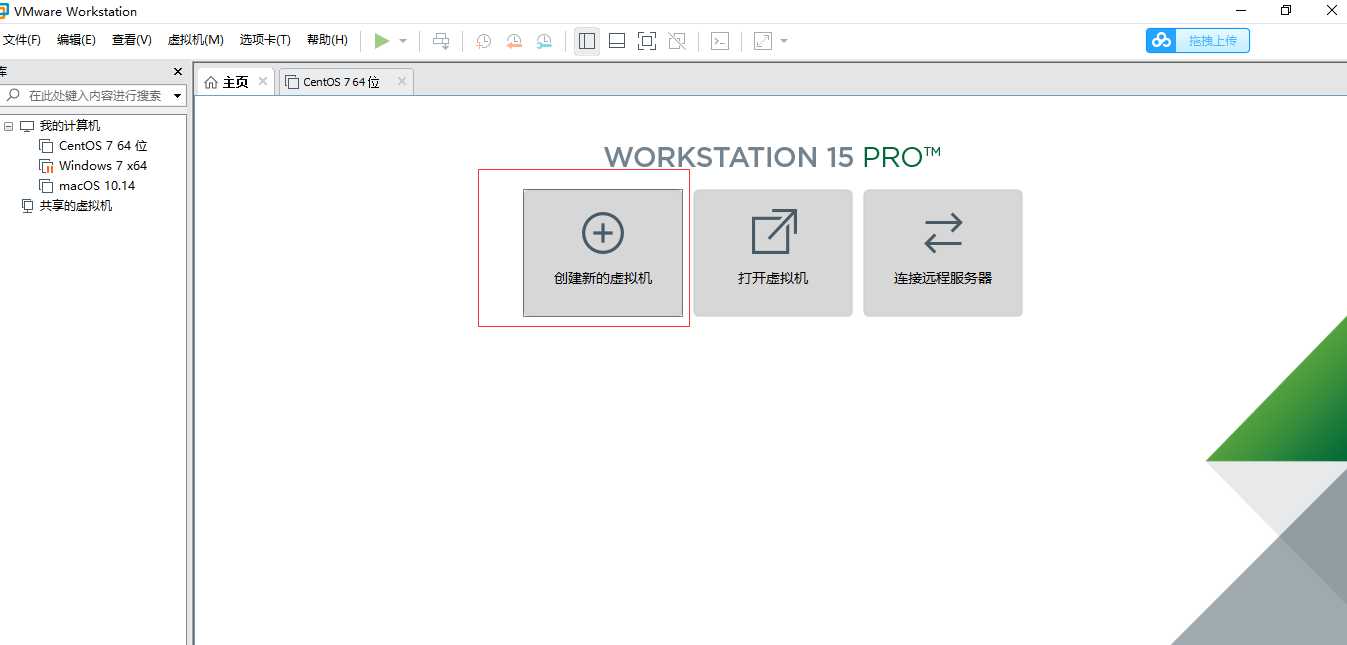Screen dimensions: 1347x645
Task: Open the 帮助(H) menu
Action: (327, 40)
